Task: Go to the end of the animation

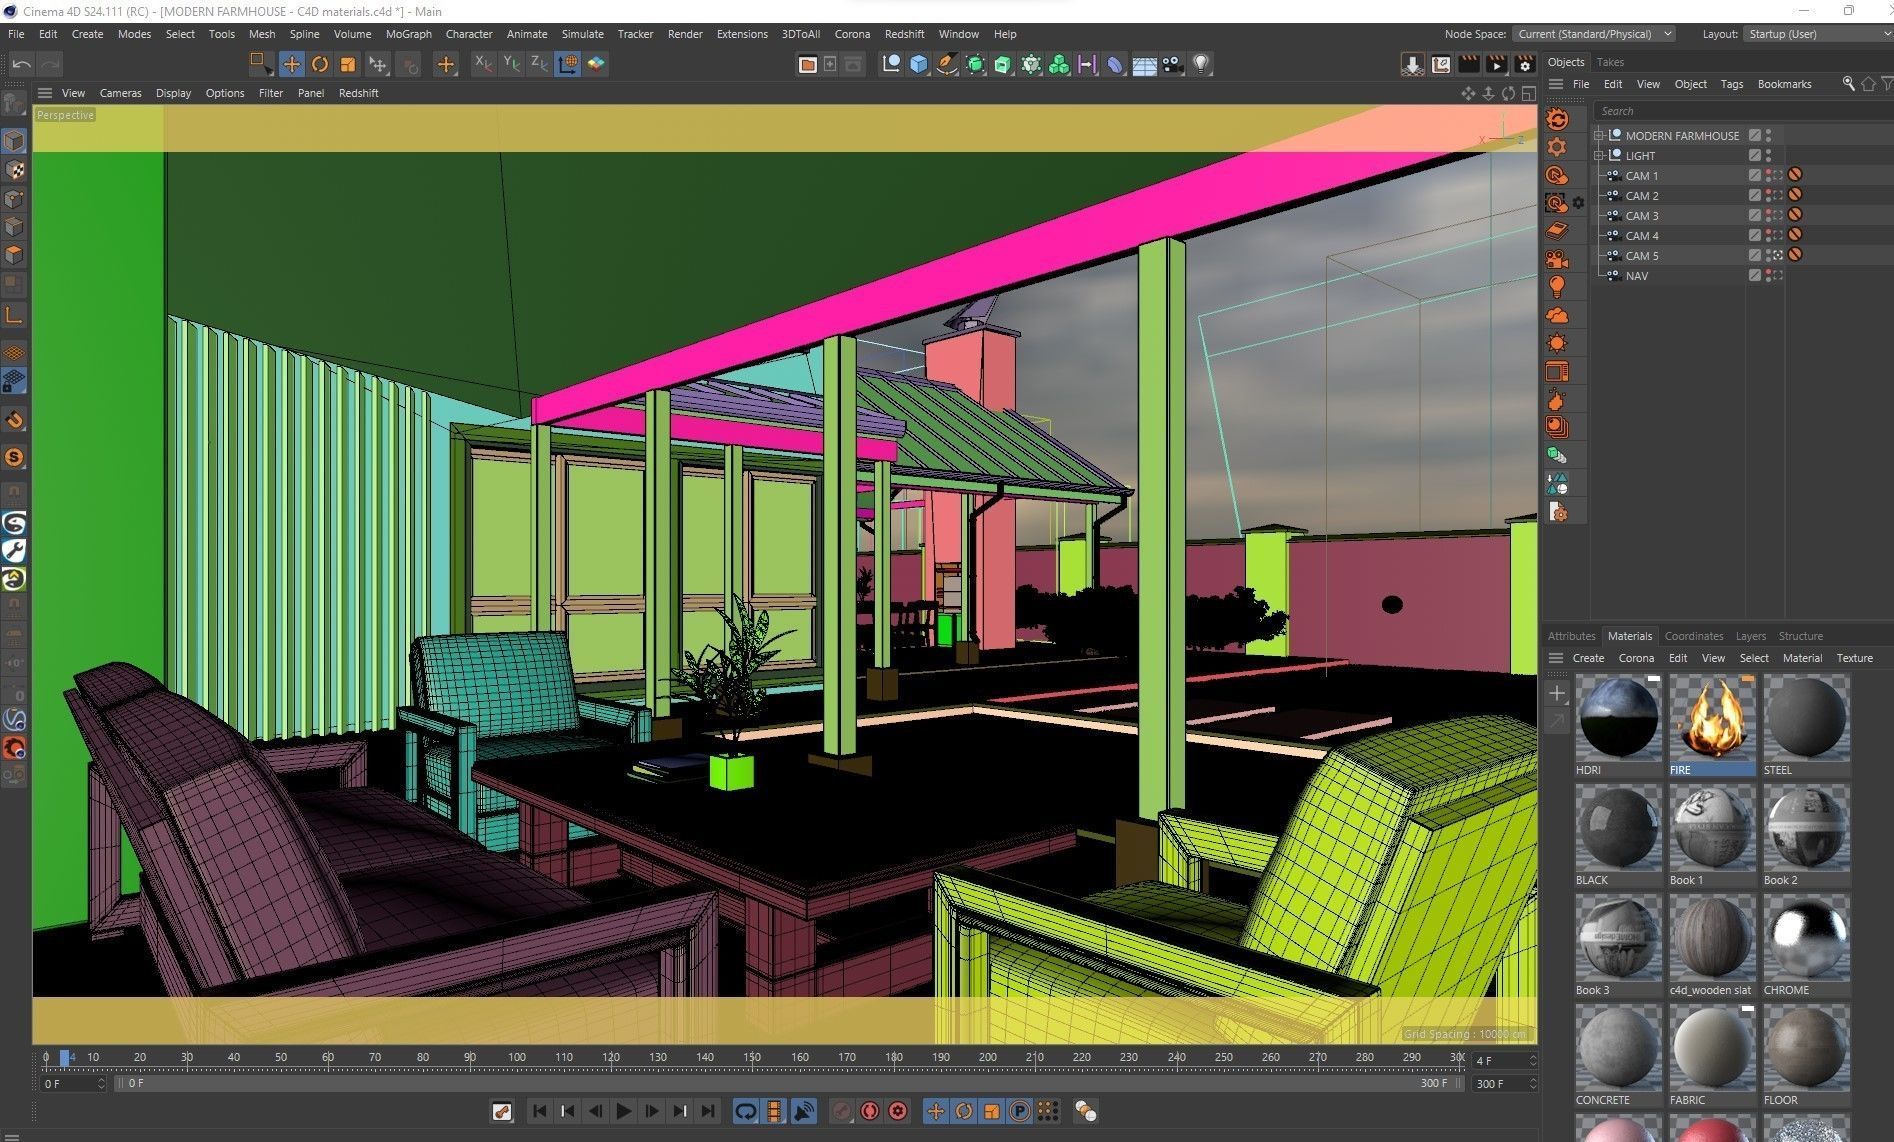Action: [x=708, y=1111]
